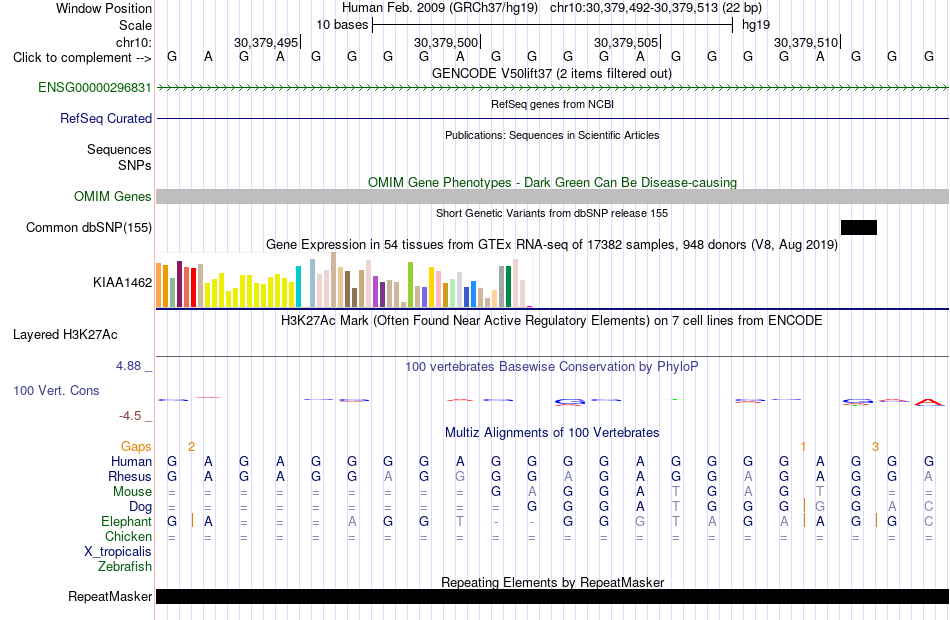The height and width of the screenshot is (620, 950).
Task: Select the Mouse alignment row label
Action: click(x=132, y=492)
